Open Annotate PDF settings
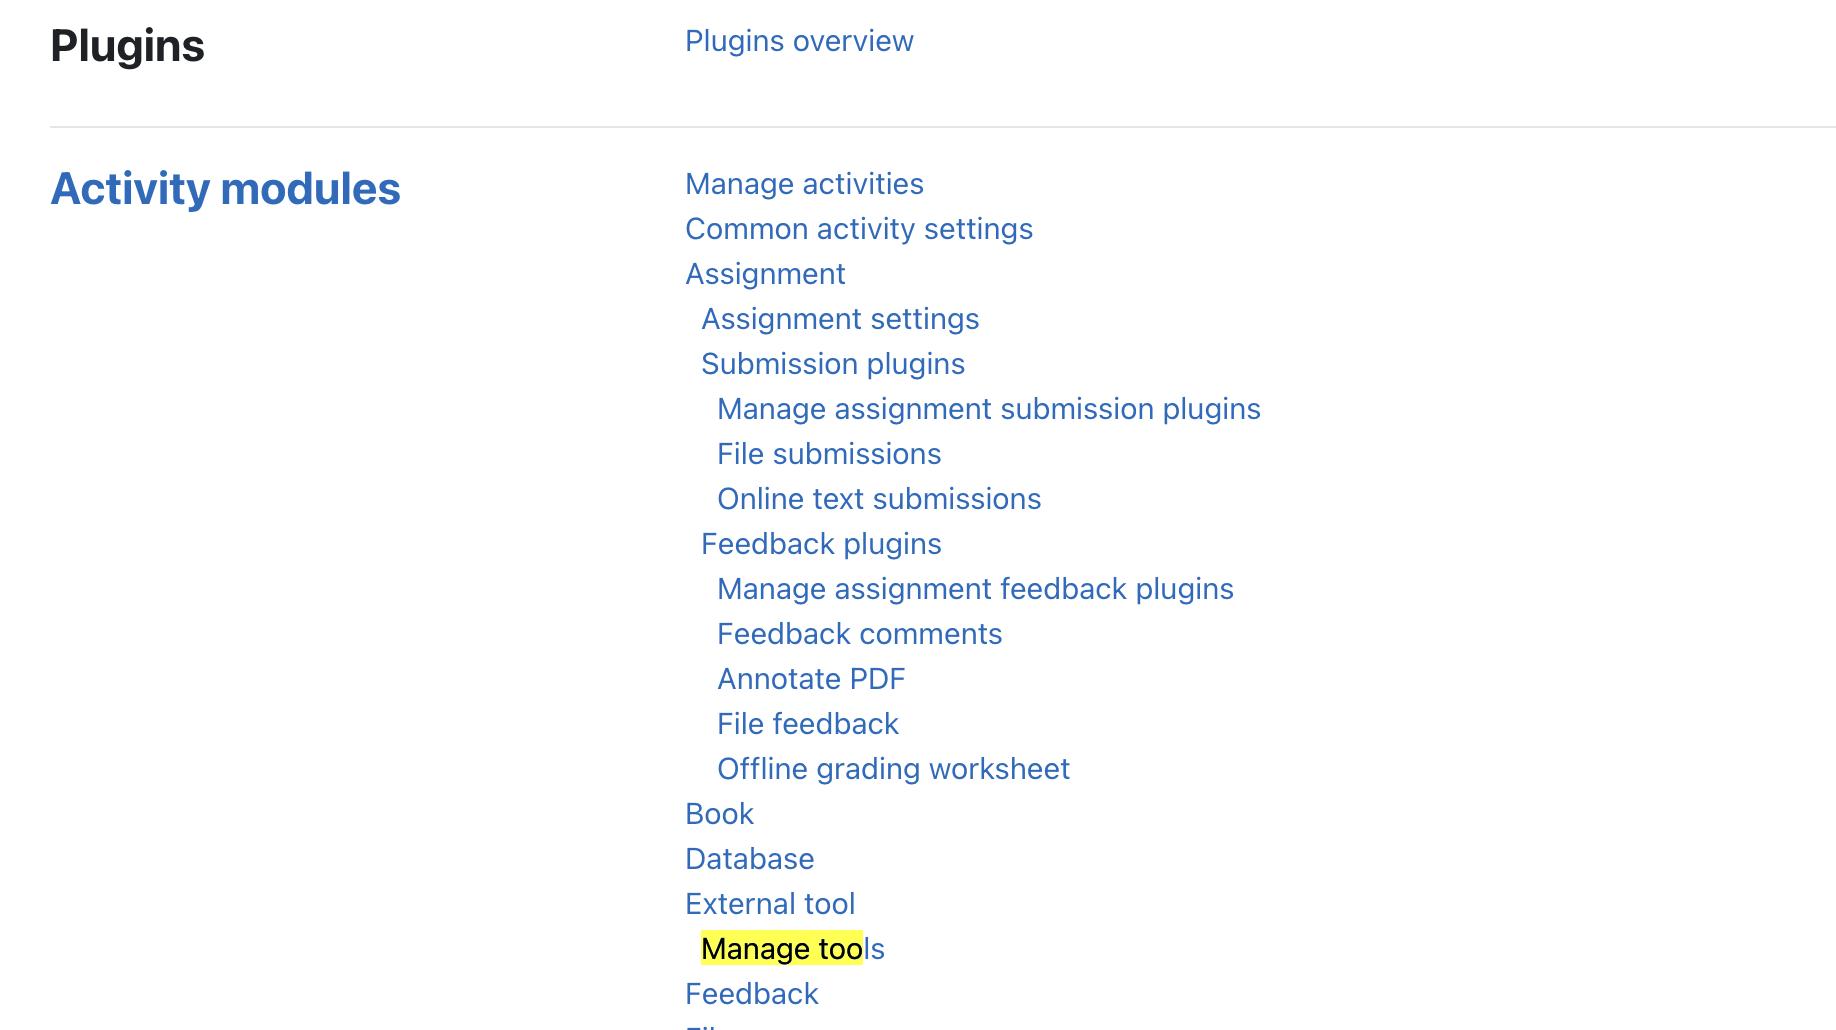1836x1030 pixels. tap(811, 679)
